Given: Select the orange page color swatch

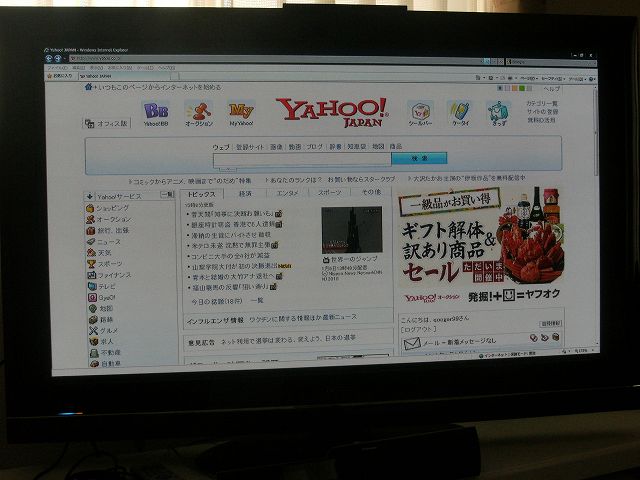Looking at the screenshot, I should click(514, 88).
